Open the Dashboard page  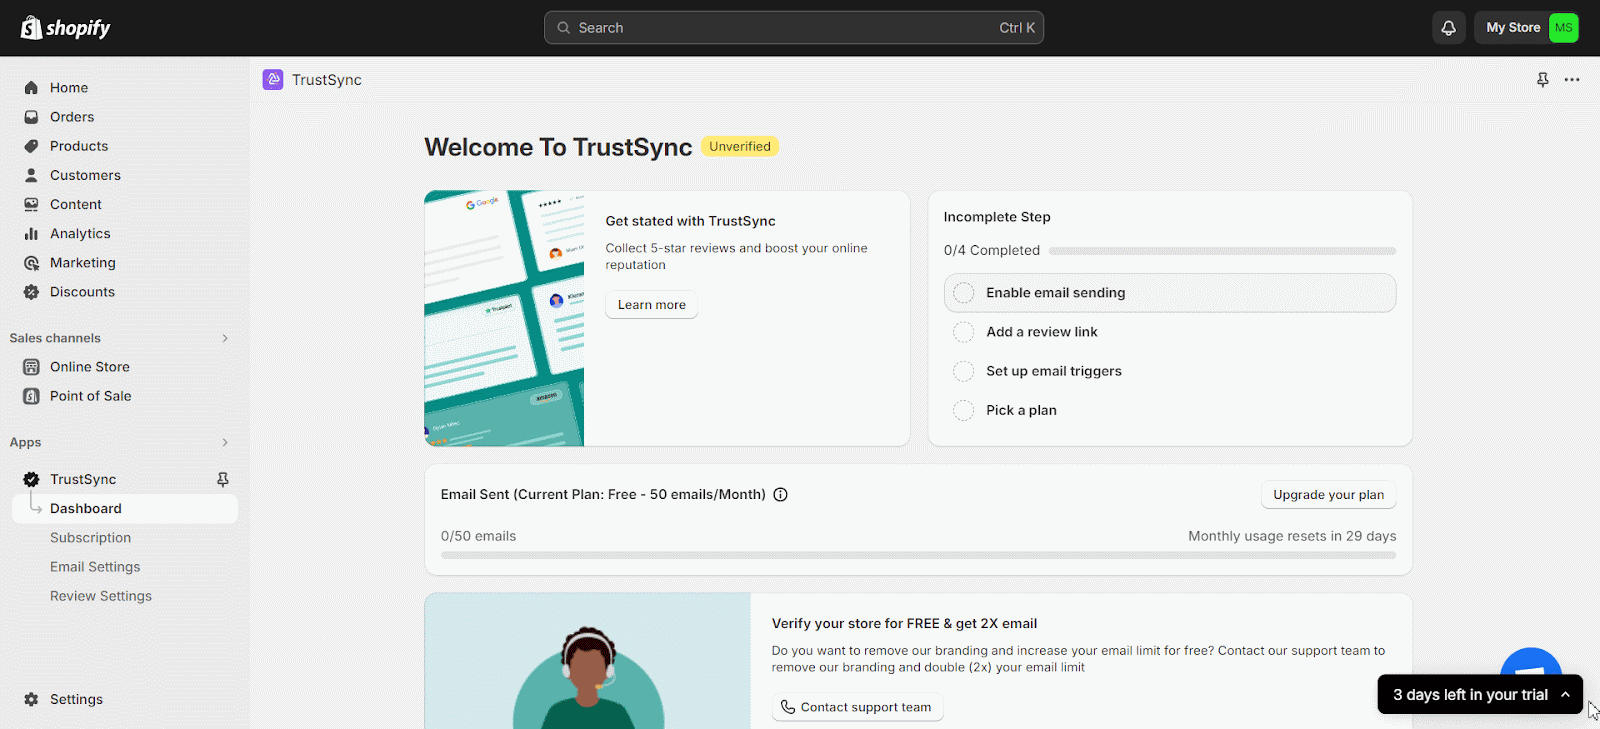(x=125, y=508)
